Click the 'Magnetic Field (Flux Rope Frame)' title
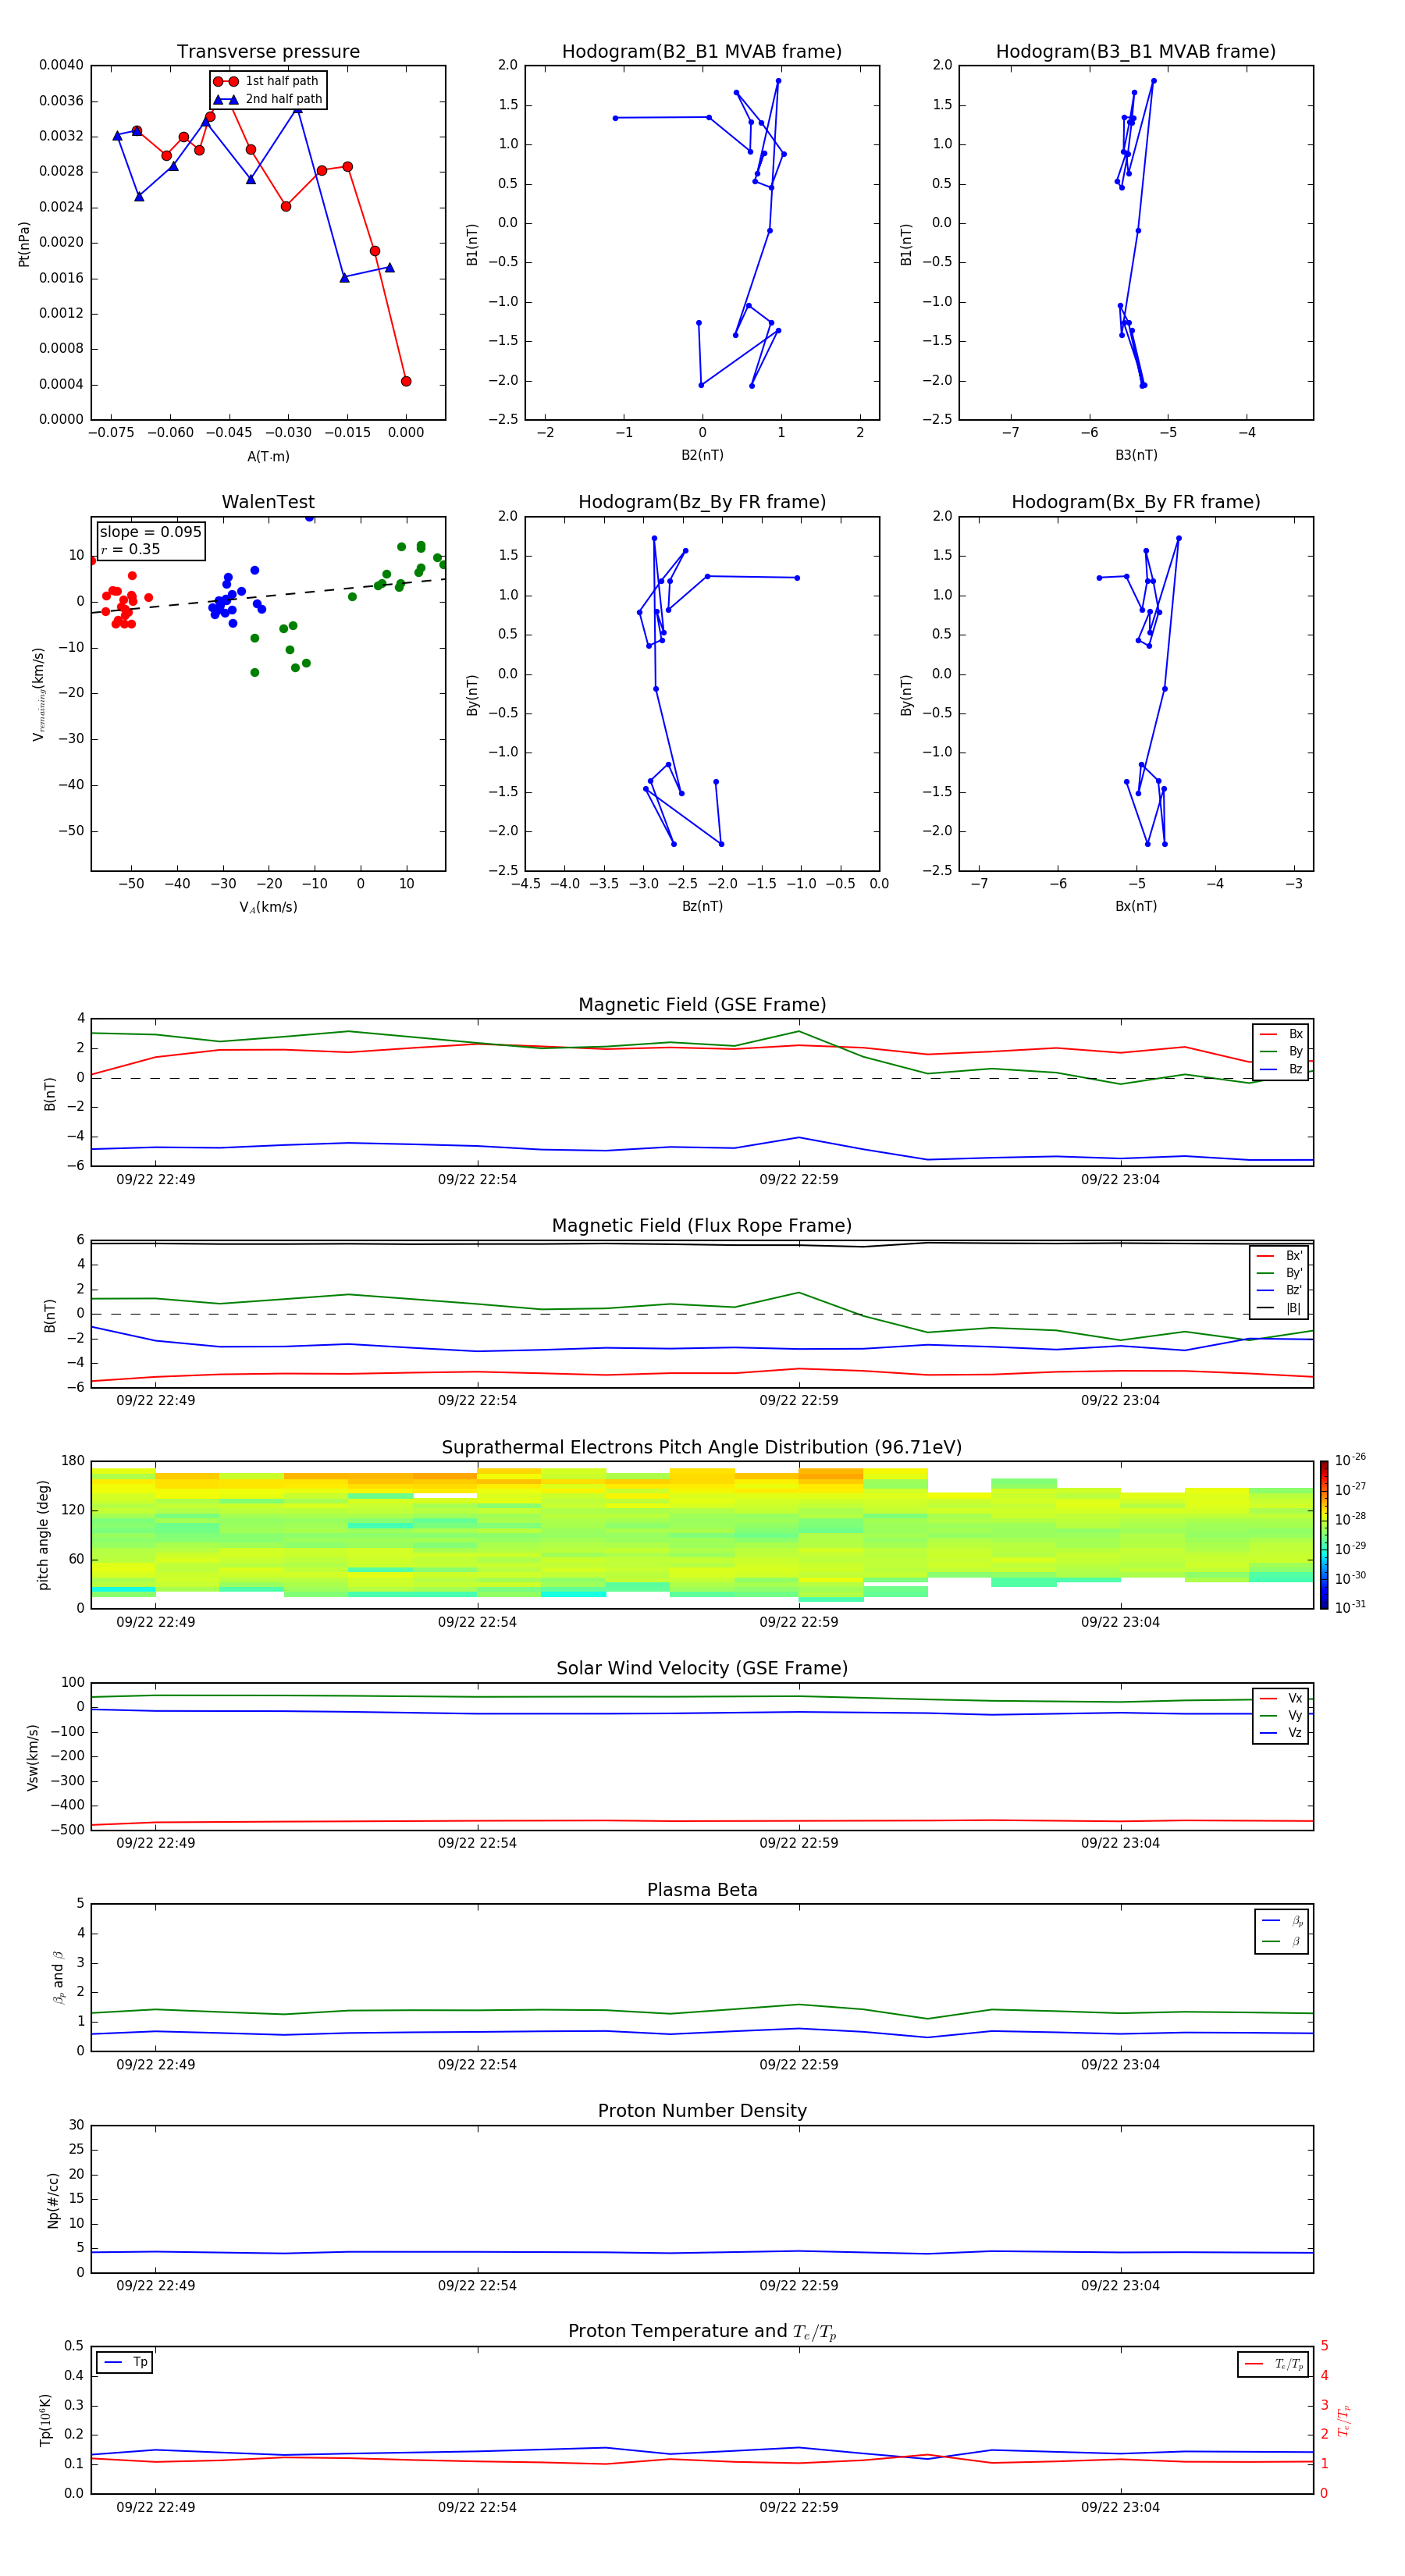The height and width of the screenshot is (2576, 1405). [702, 1225]
